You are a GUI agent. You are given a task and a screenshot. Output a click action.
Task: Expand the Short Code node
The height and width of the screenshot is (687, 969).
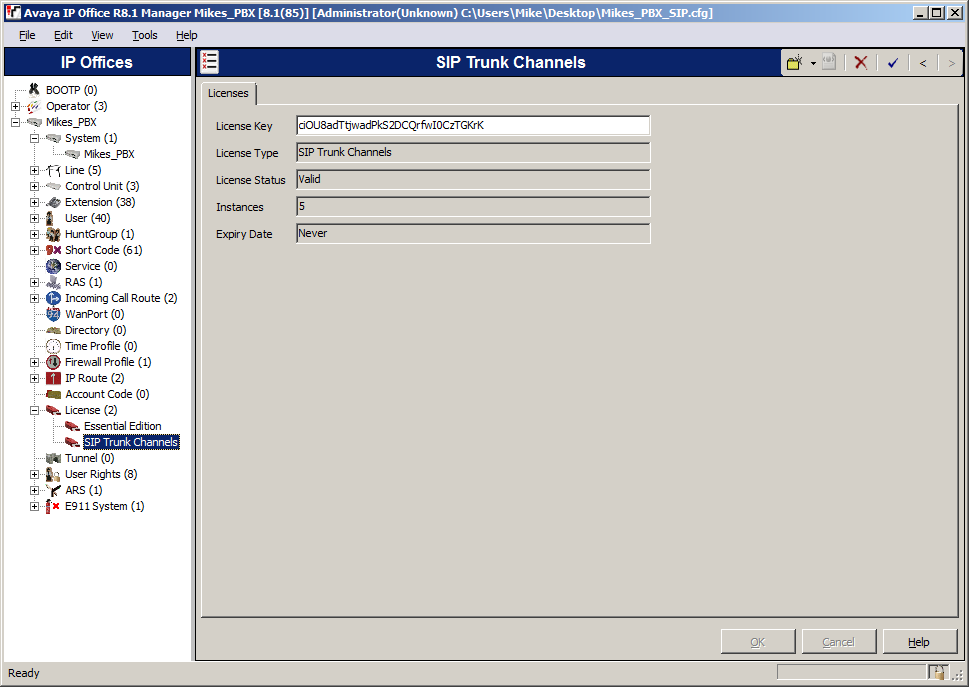[35, 250]
